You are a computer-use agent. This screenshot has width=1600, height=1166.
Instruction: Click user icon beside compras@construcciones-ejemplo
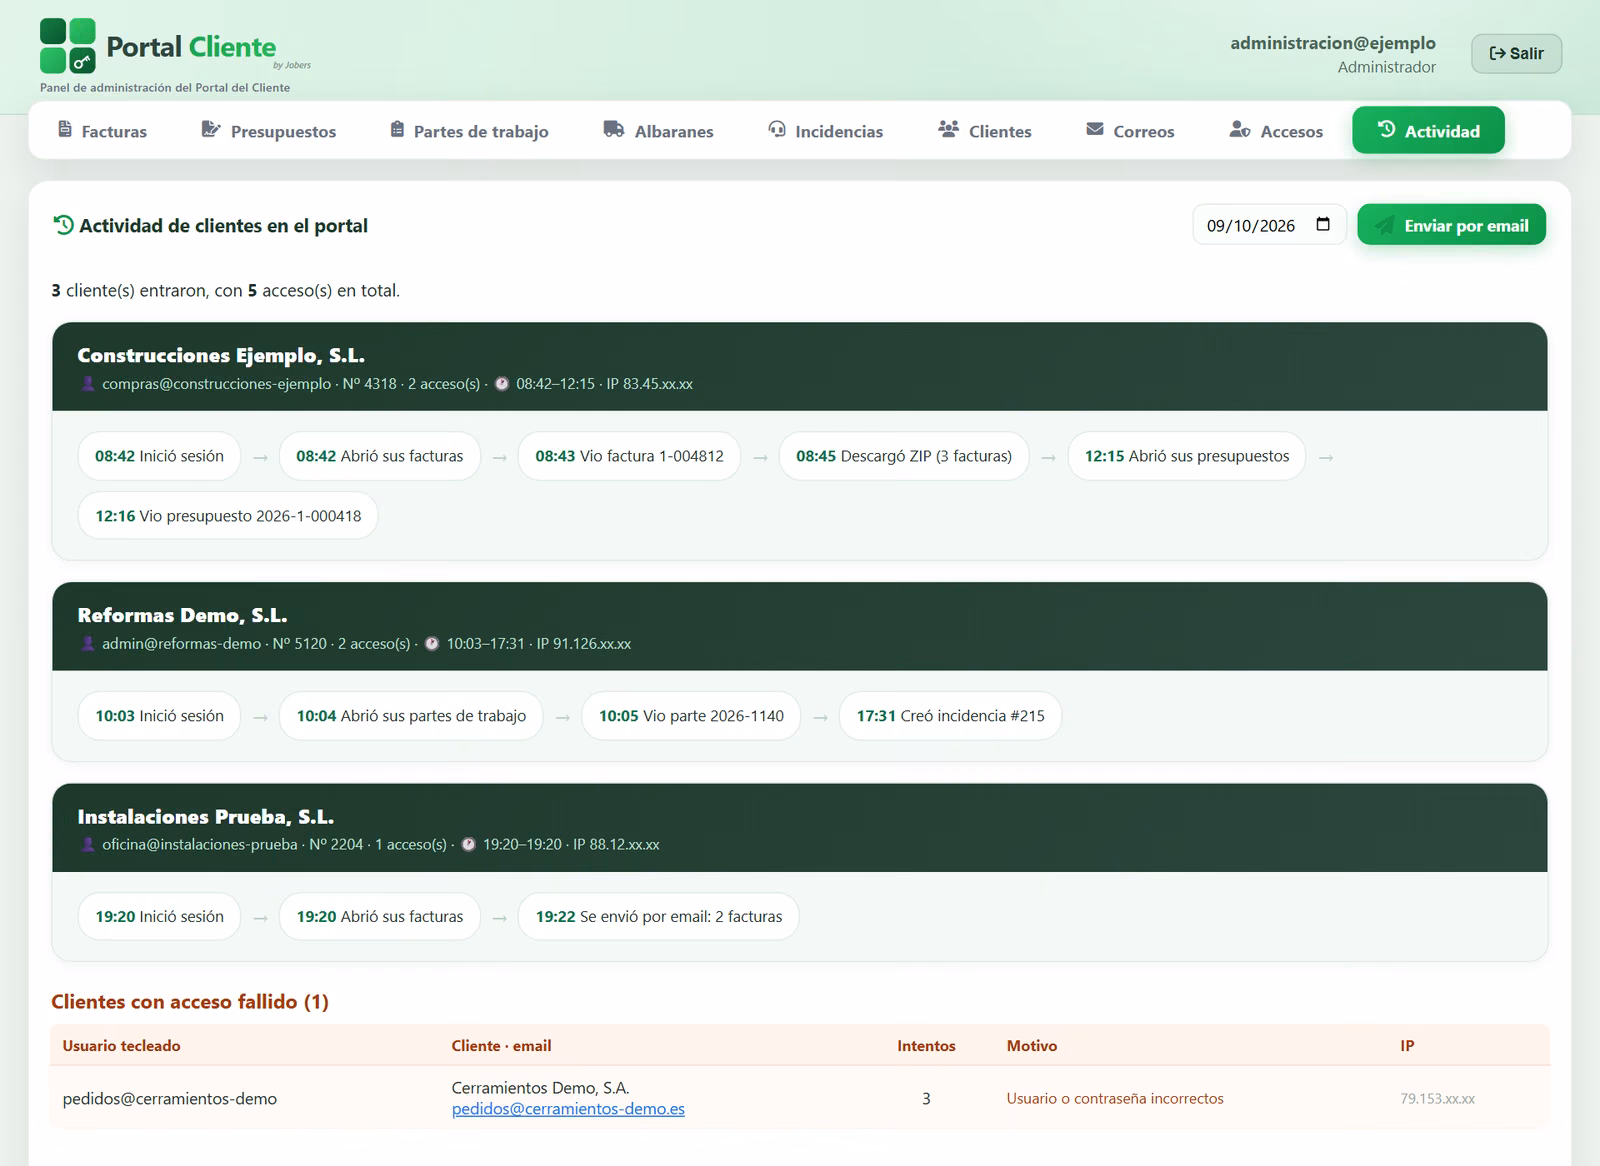pyautogui.click(x=88, y=384)
